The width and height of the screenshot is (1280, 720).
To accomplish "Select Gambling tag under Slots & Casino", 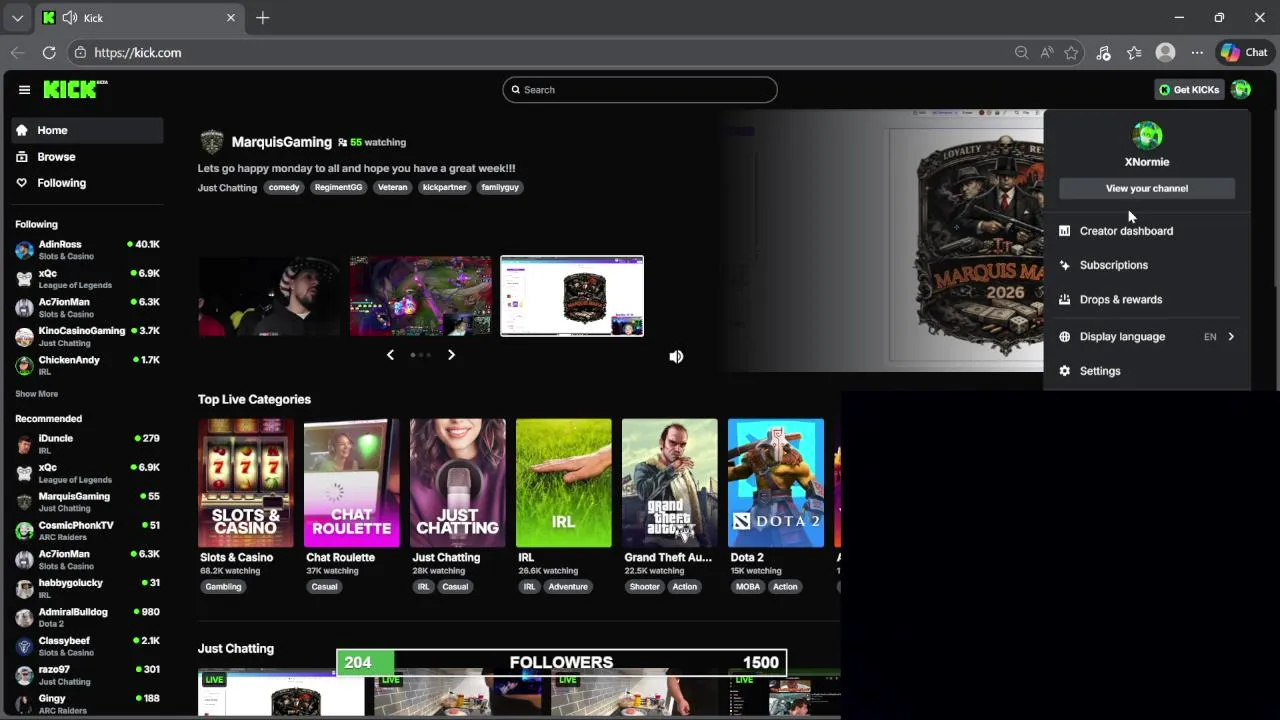I will coord(223,587).
